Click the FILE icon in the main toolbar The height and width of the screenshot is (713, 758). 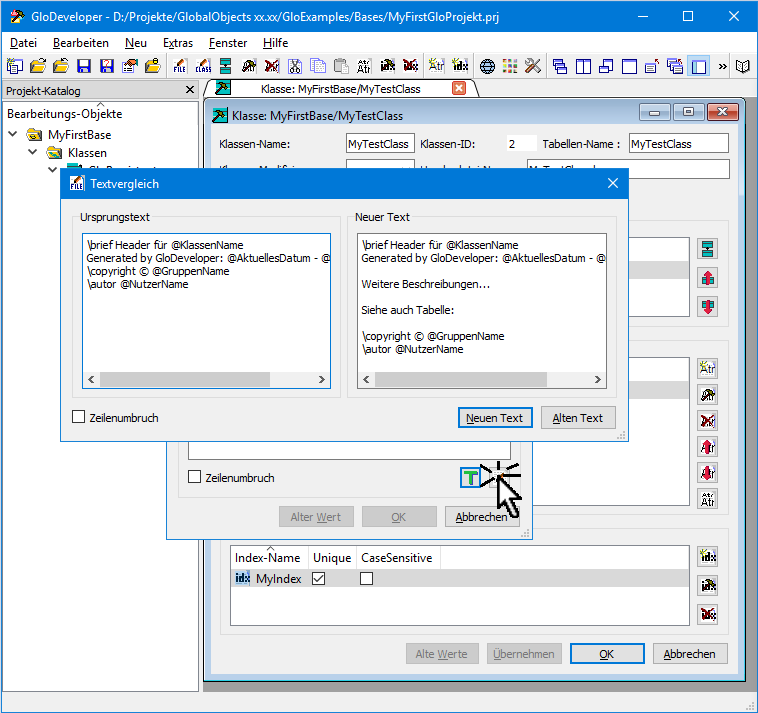click(180, 66)
